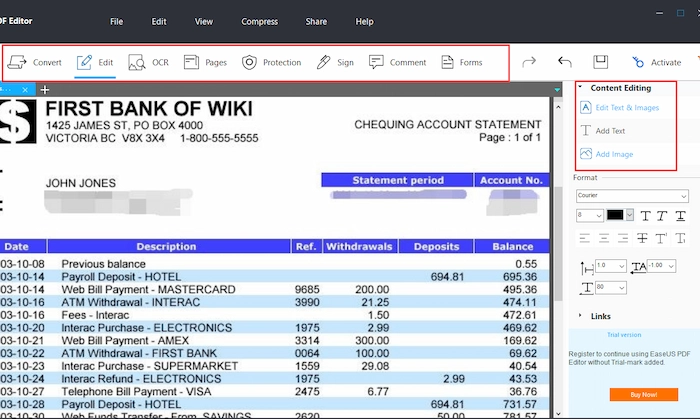This screenshot has height=419, width=700.
Task: Open the Compress menu
Action: click(x=259, y=21)
